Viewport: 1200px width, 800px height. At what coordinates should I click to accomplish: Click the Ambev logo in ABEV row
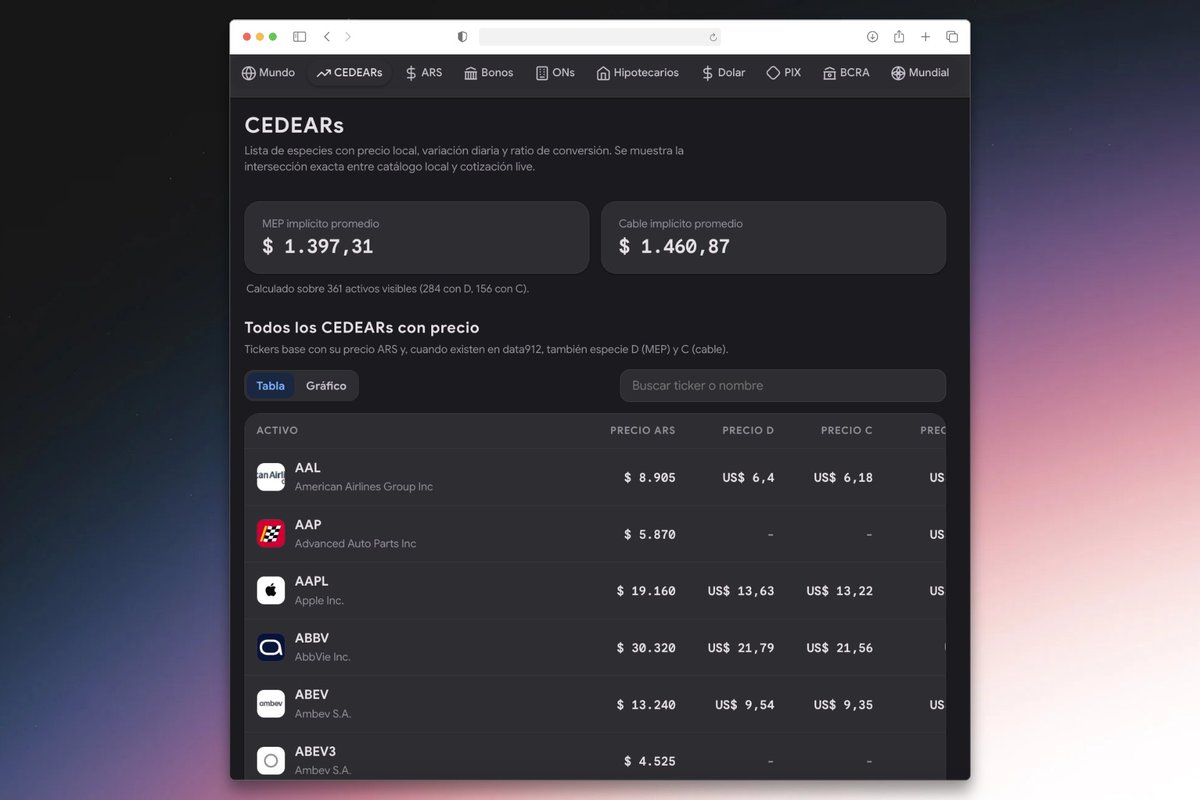pos(271,704)
